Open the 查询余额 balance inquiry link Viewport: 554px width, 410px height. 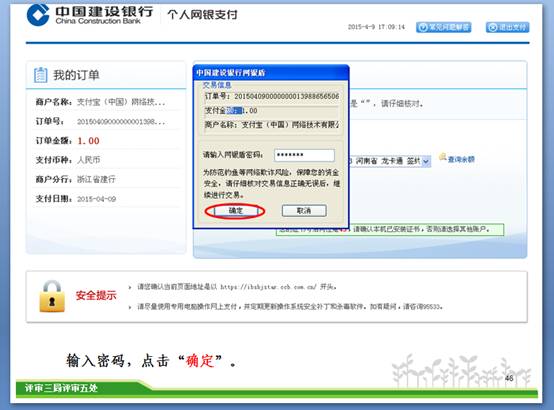[x=461, y=159]
